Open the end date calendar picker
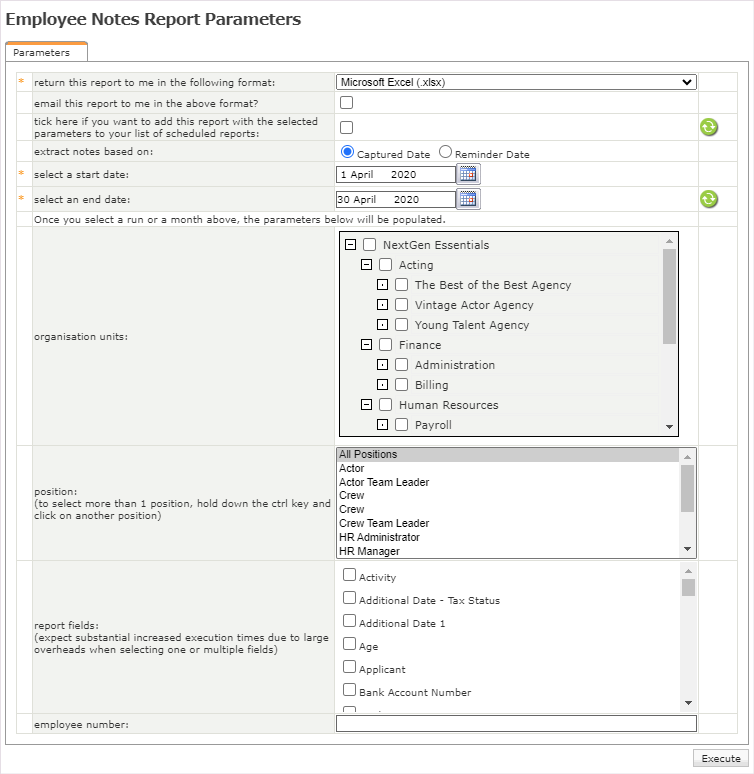The height and width of the screenshot is (774, 754). (468, 199)
